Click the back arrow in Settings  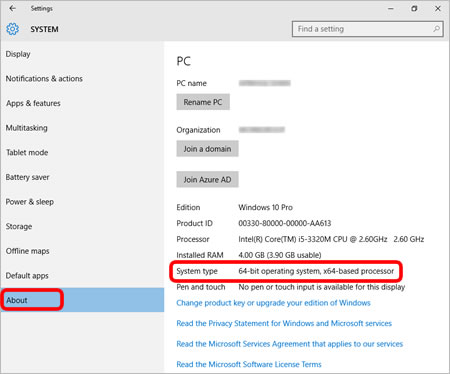[x=12, y=8]
